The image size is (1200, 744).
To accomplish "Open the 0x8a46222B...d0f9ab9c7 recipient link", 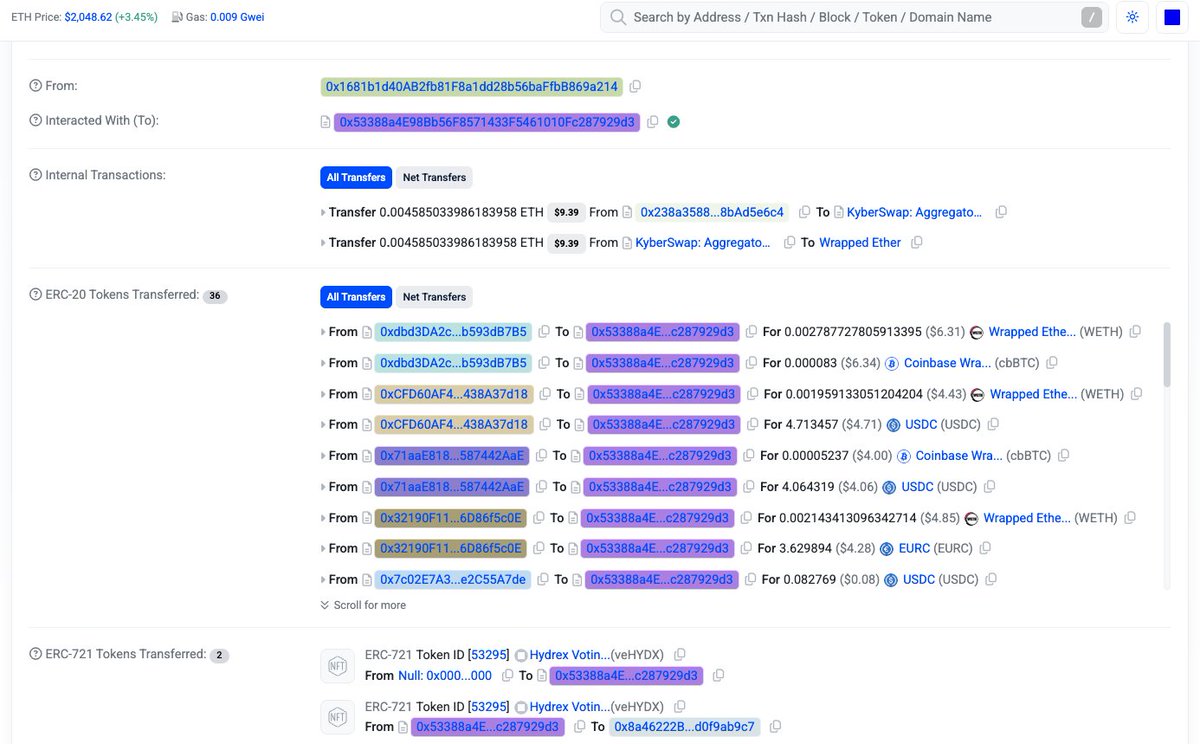I will point(685,727).
